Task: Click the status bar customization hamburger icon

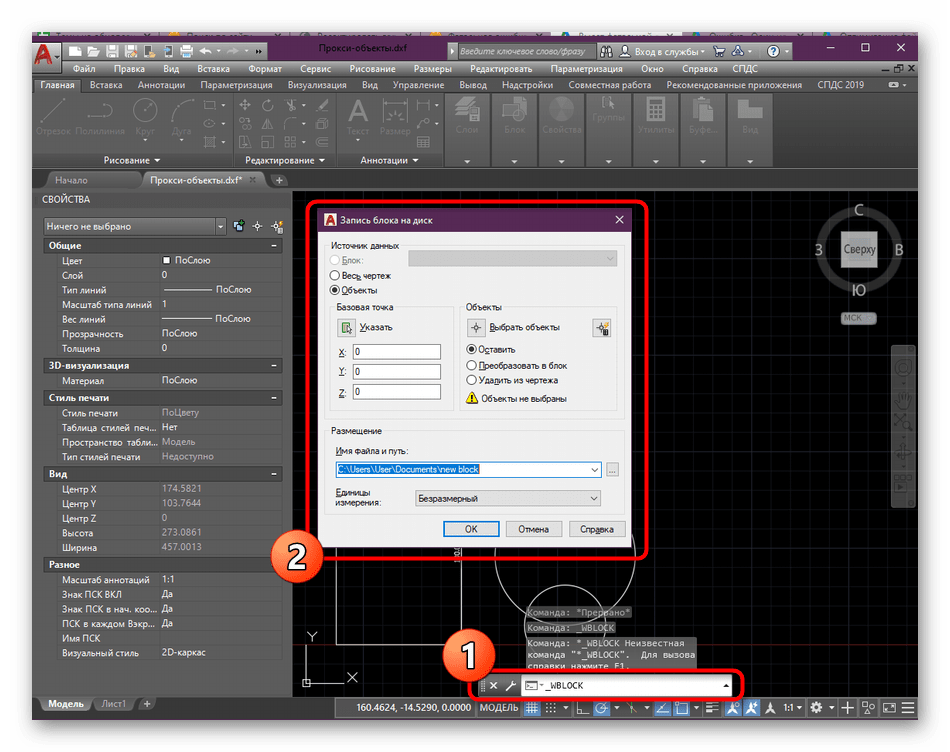Action: tap(907, 708)
